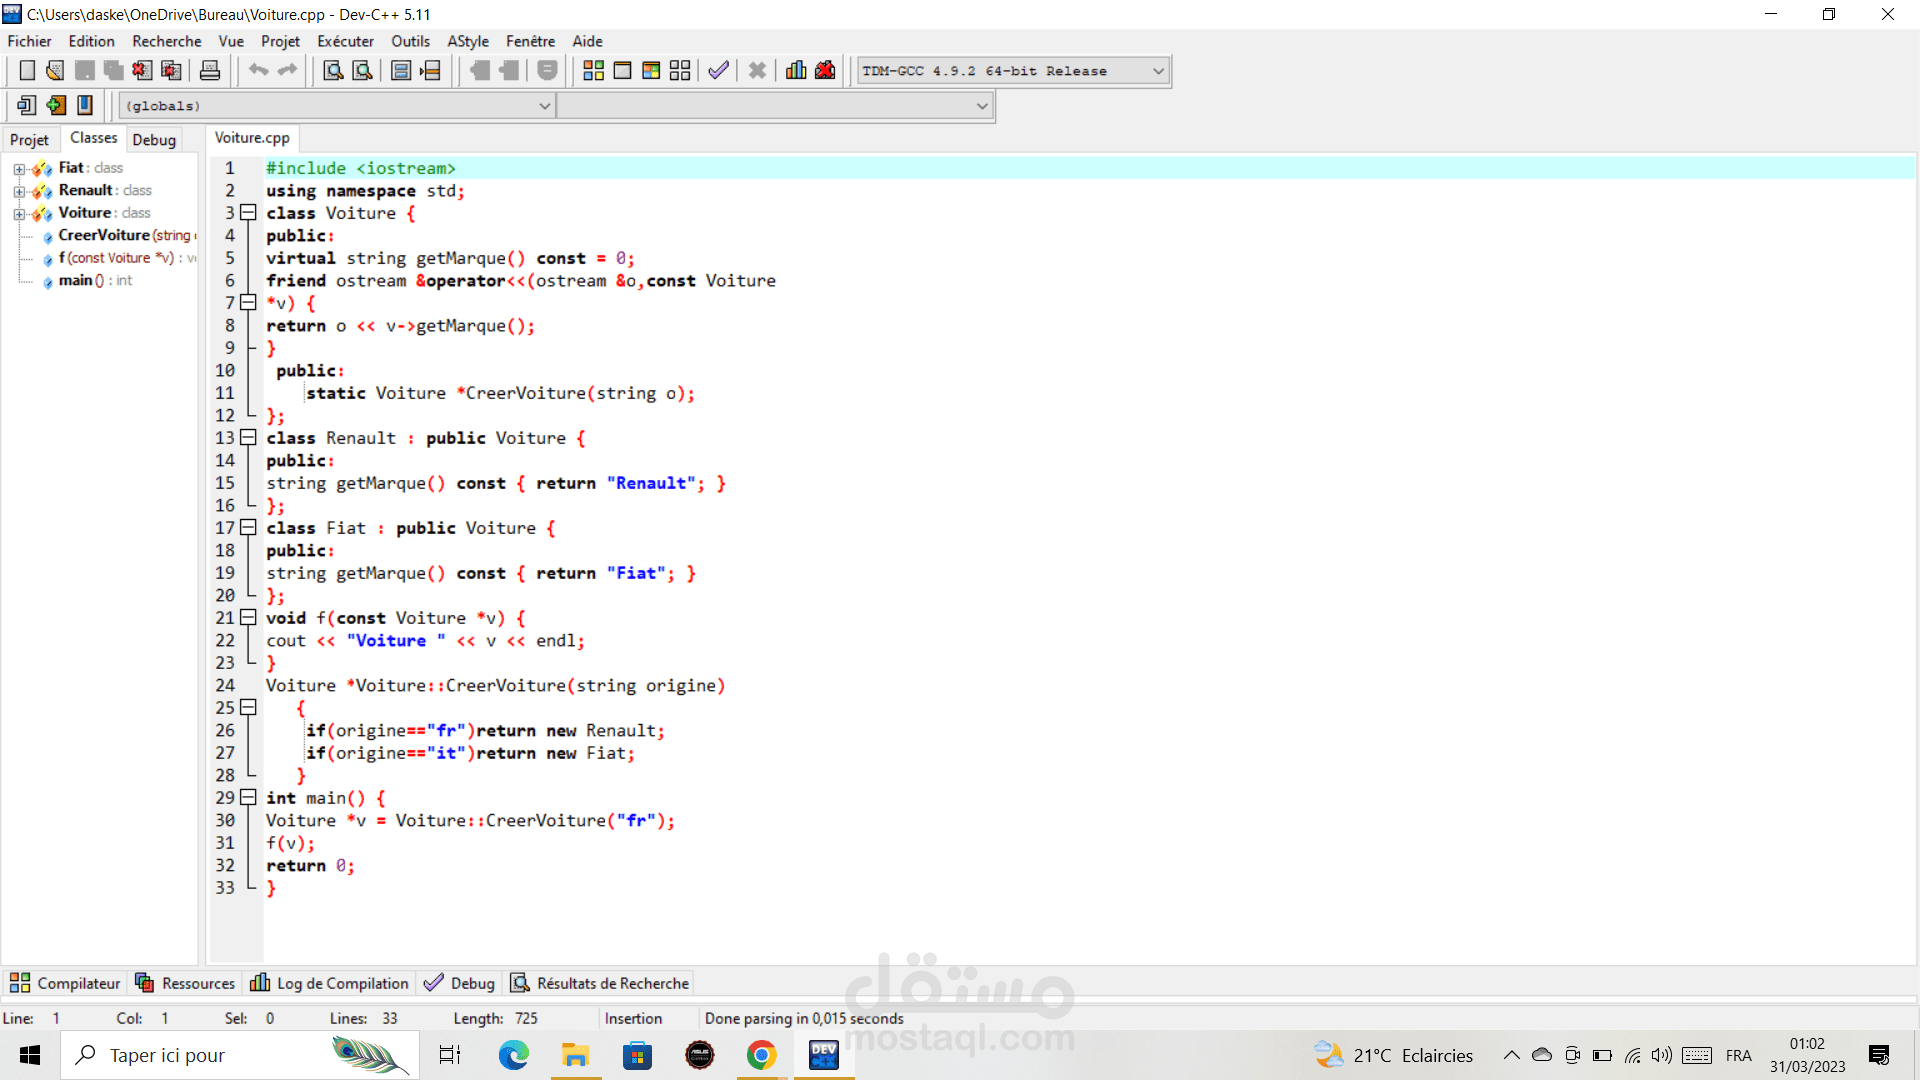Collapse the fold for class Renault

[247, 438]
